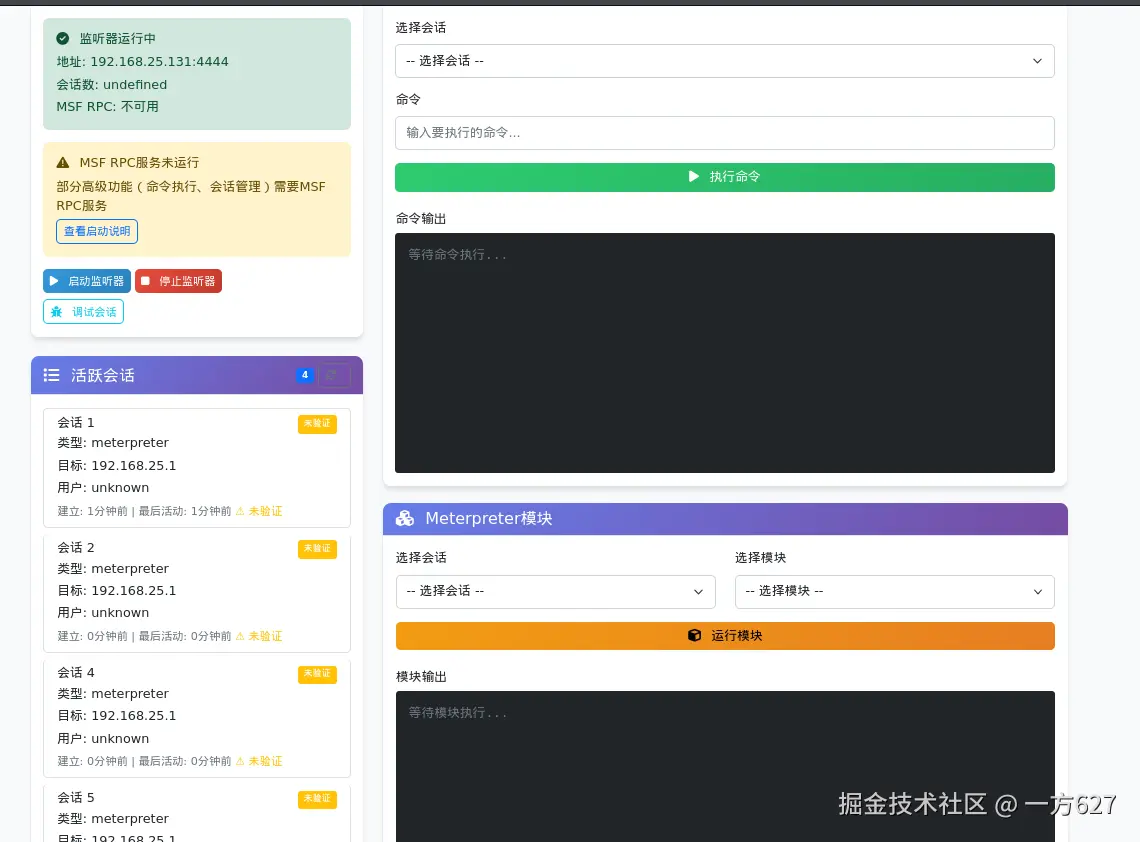Open 查看启动说明 instructions
Screen dimensions: 1140x842
(x=97, y=231)
